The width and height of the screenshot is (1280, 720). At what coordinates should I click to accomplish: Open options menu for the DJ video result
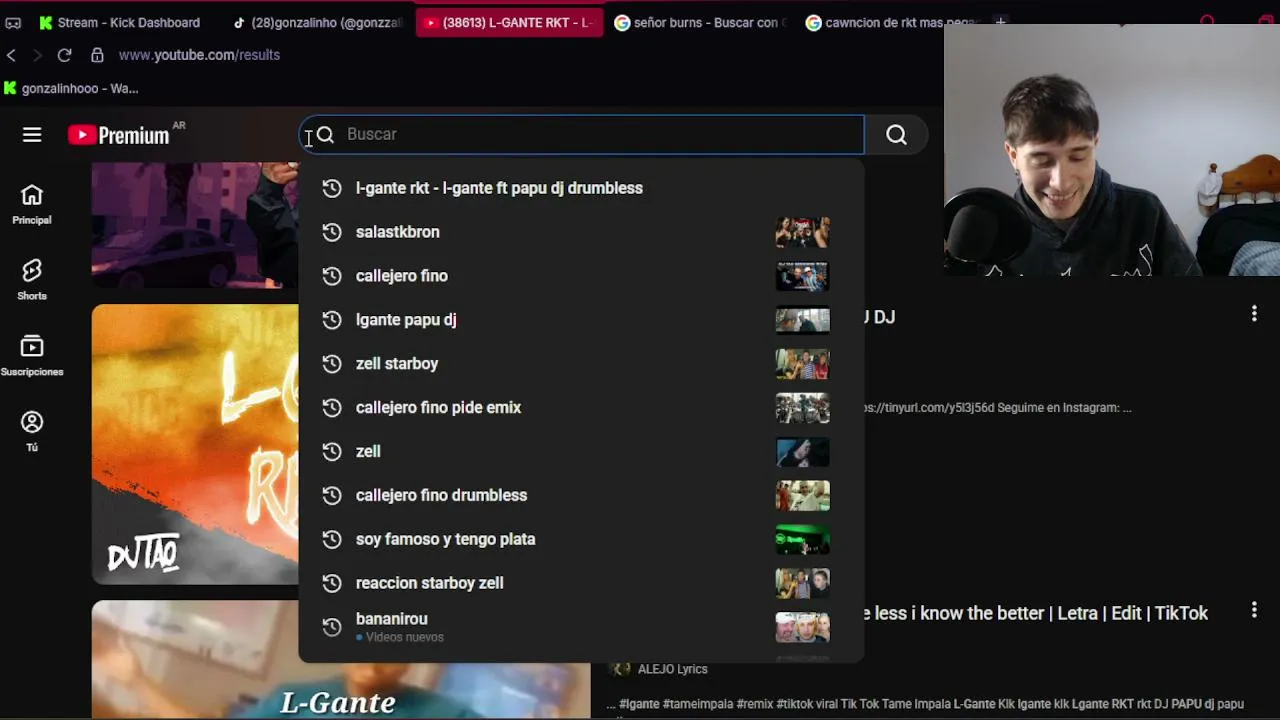click(1254, 314)
